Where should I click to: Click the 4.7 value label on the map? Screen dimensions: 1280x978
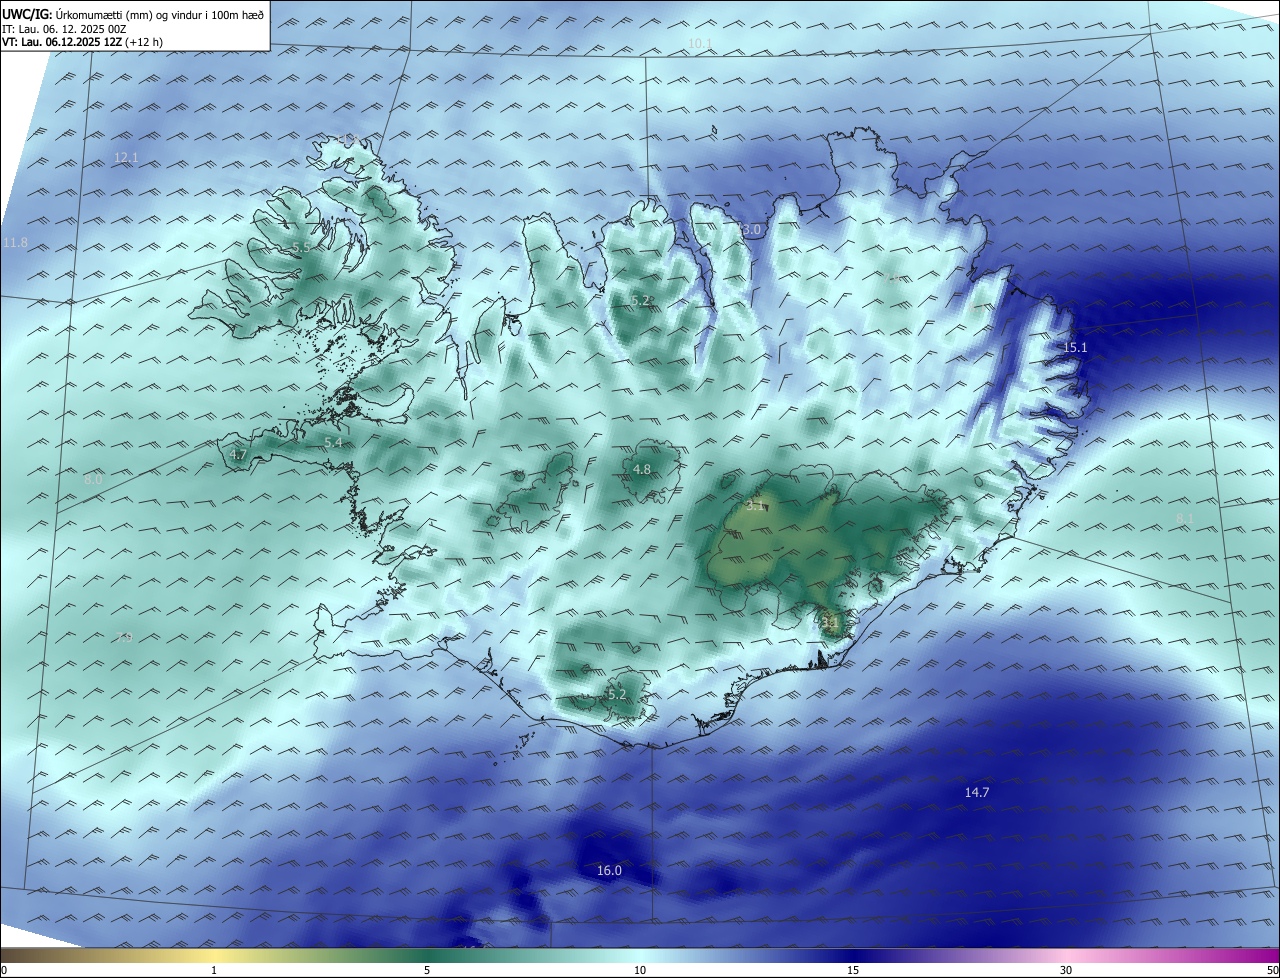click(x=238, y=454)
